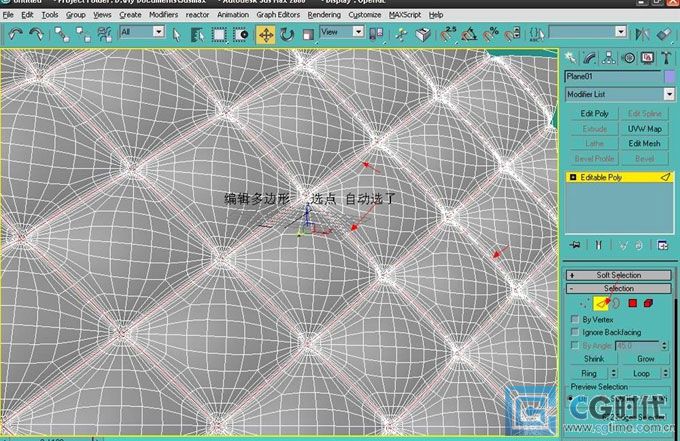Open the Rendering menu
This screenshot has width=680, height=441.
pyautogui.click(x=323, y=15)
